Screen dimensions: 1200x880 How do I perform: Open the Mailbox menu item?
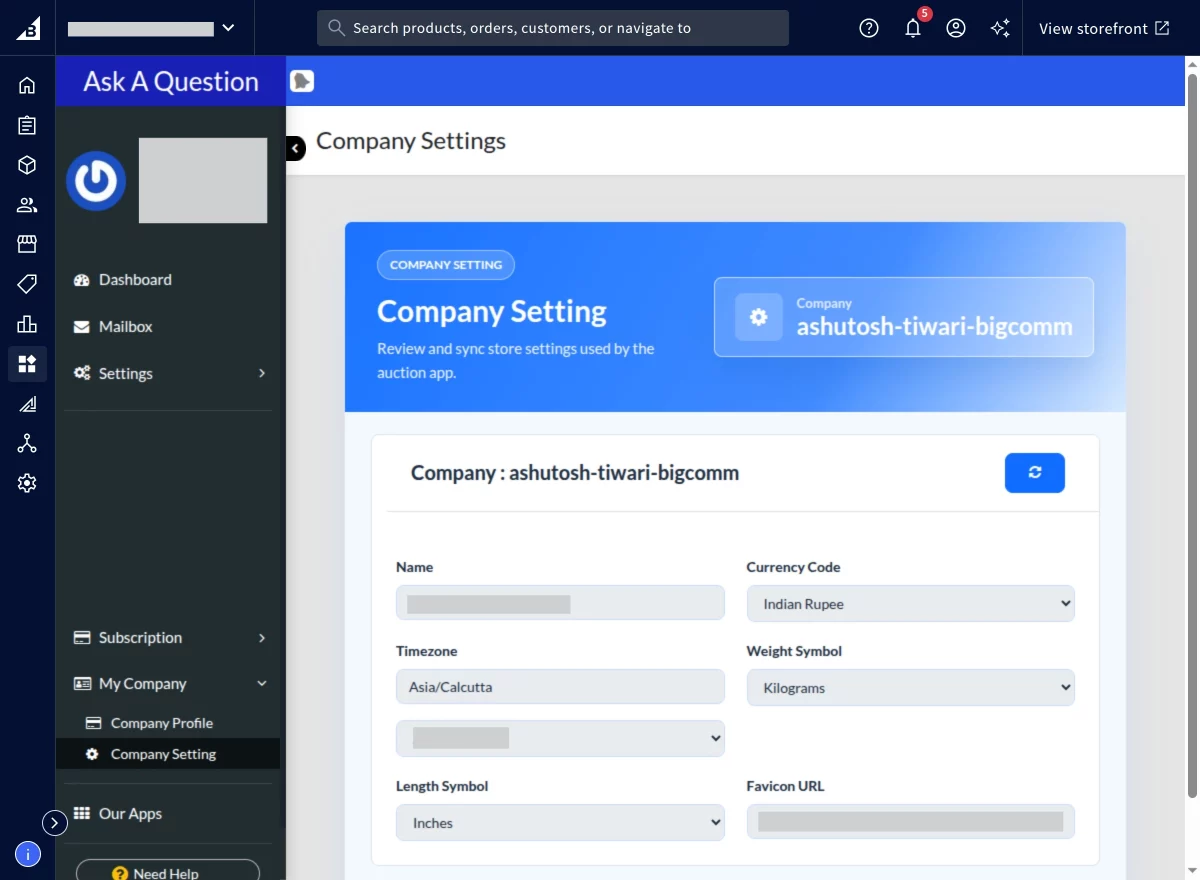(125, 327)
